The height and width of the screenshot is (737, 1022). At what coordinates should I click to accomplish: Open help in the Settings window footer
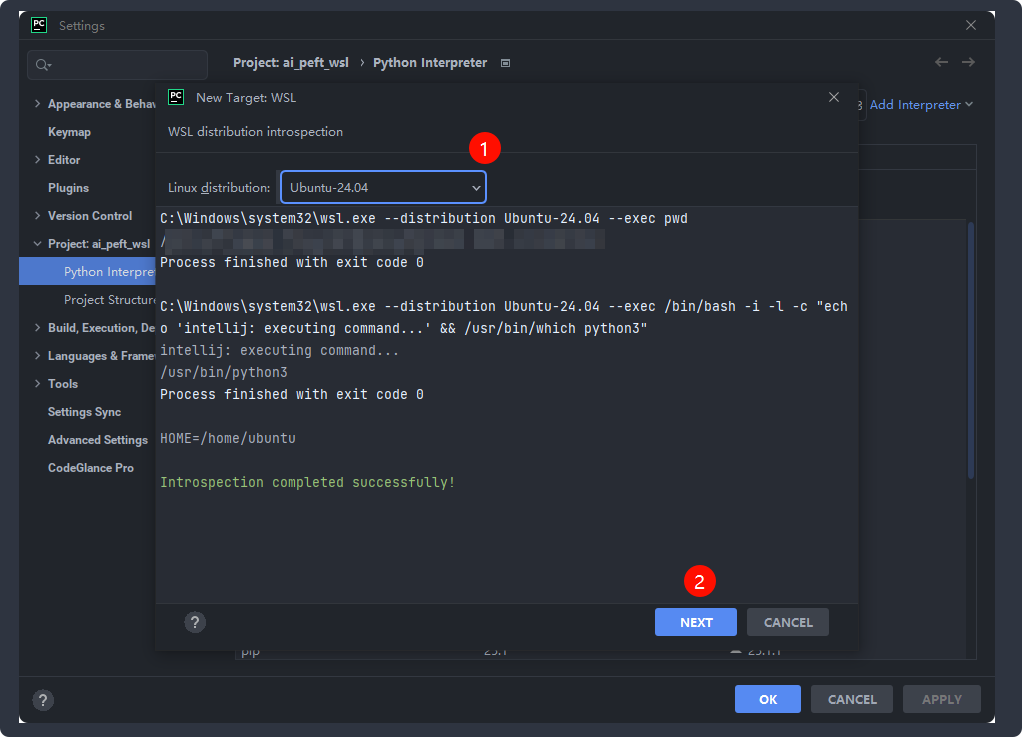coord(43,700)
